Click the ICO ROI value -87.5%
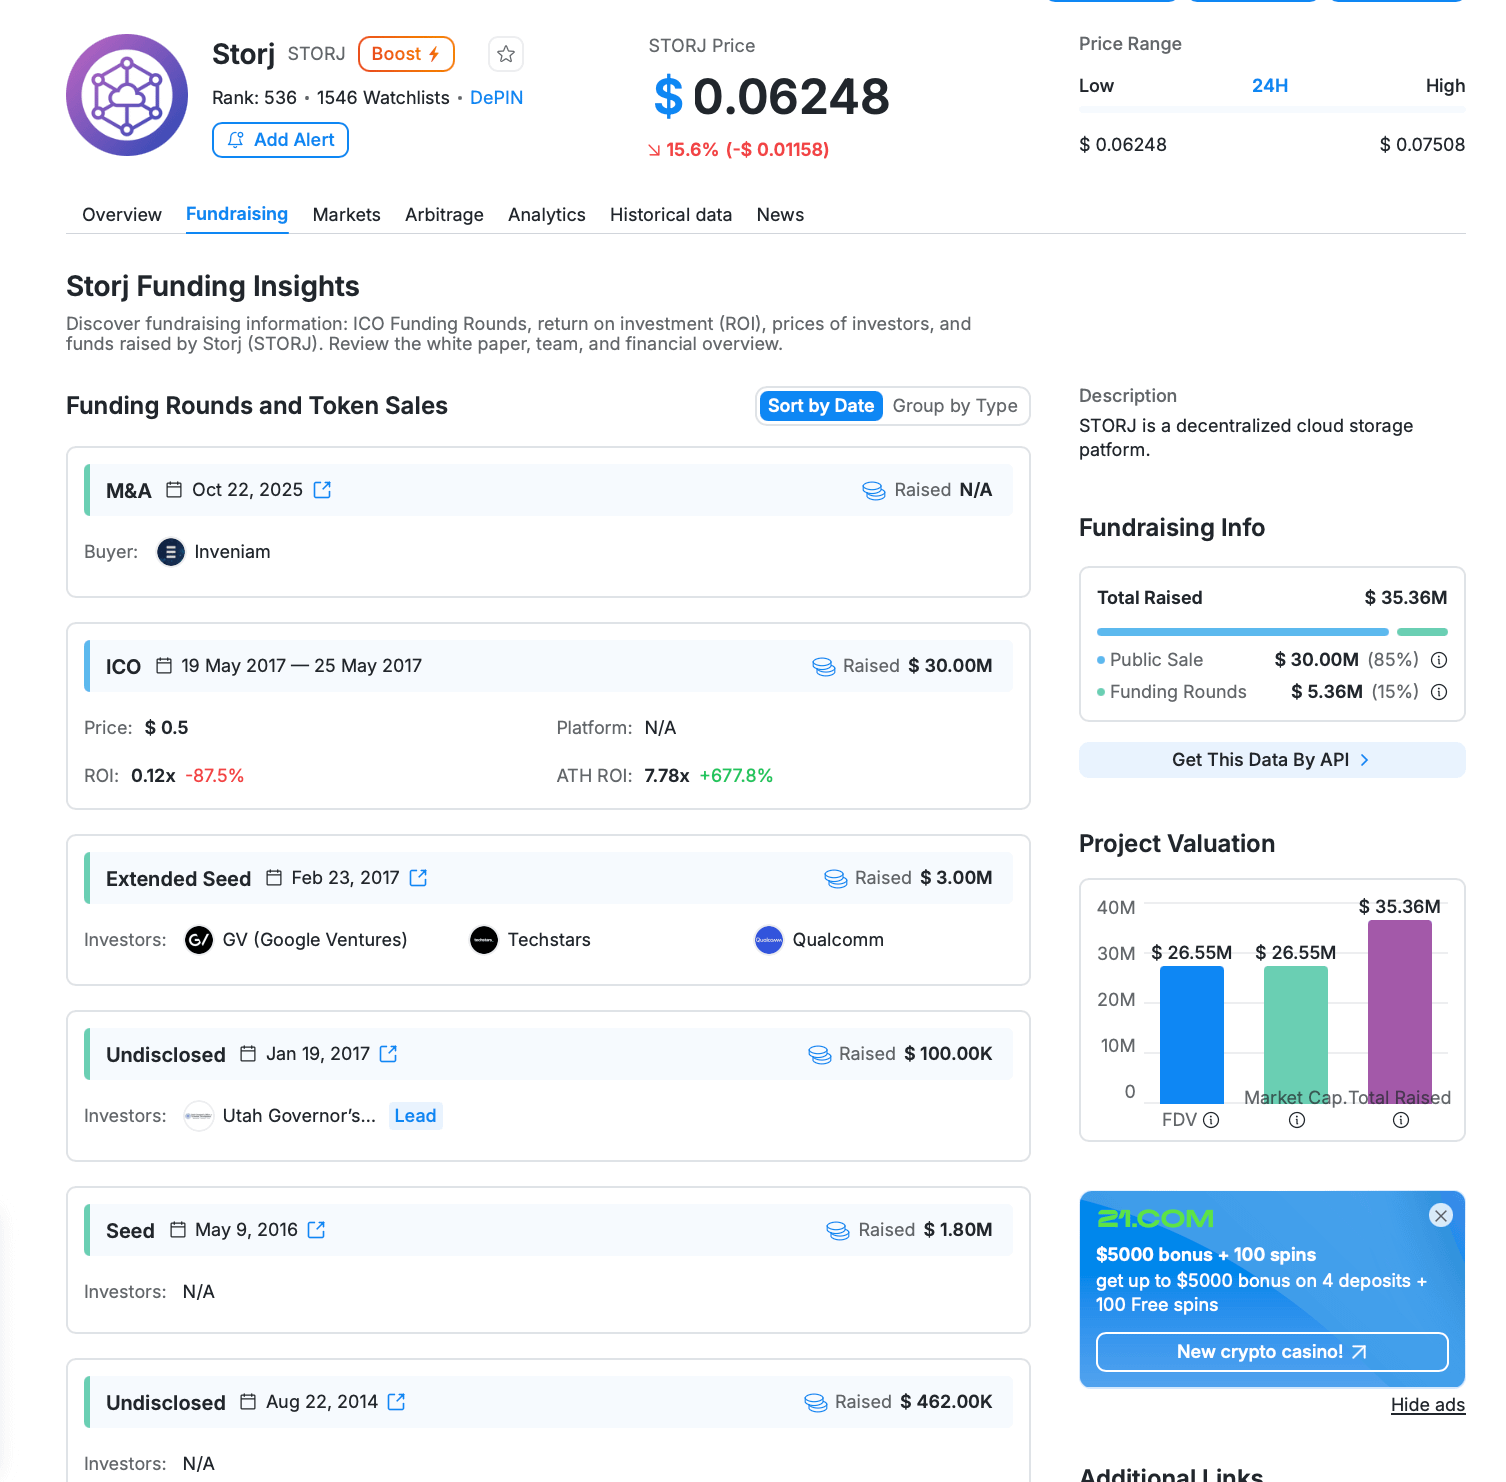Screen dimensions: 1506x1482 pyautogui.click(x=215, y=776)
